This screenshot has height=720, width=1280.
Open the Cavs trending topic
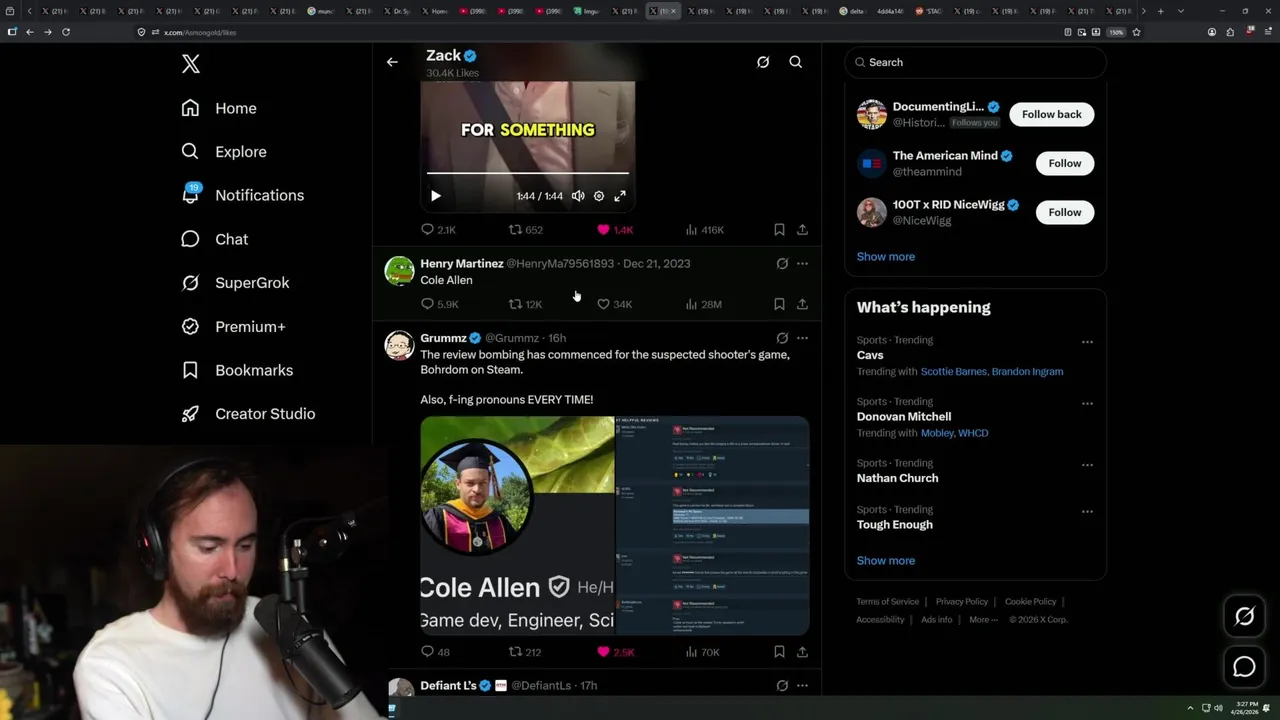870,355
